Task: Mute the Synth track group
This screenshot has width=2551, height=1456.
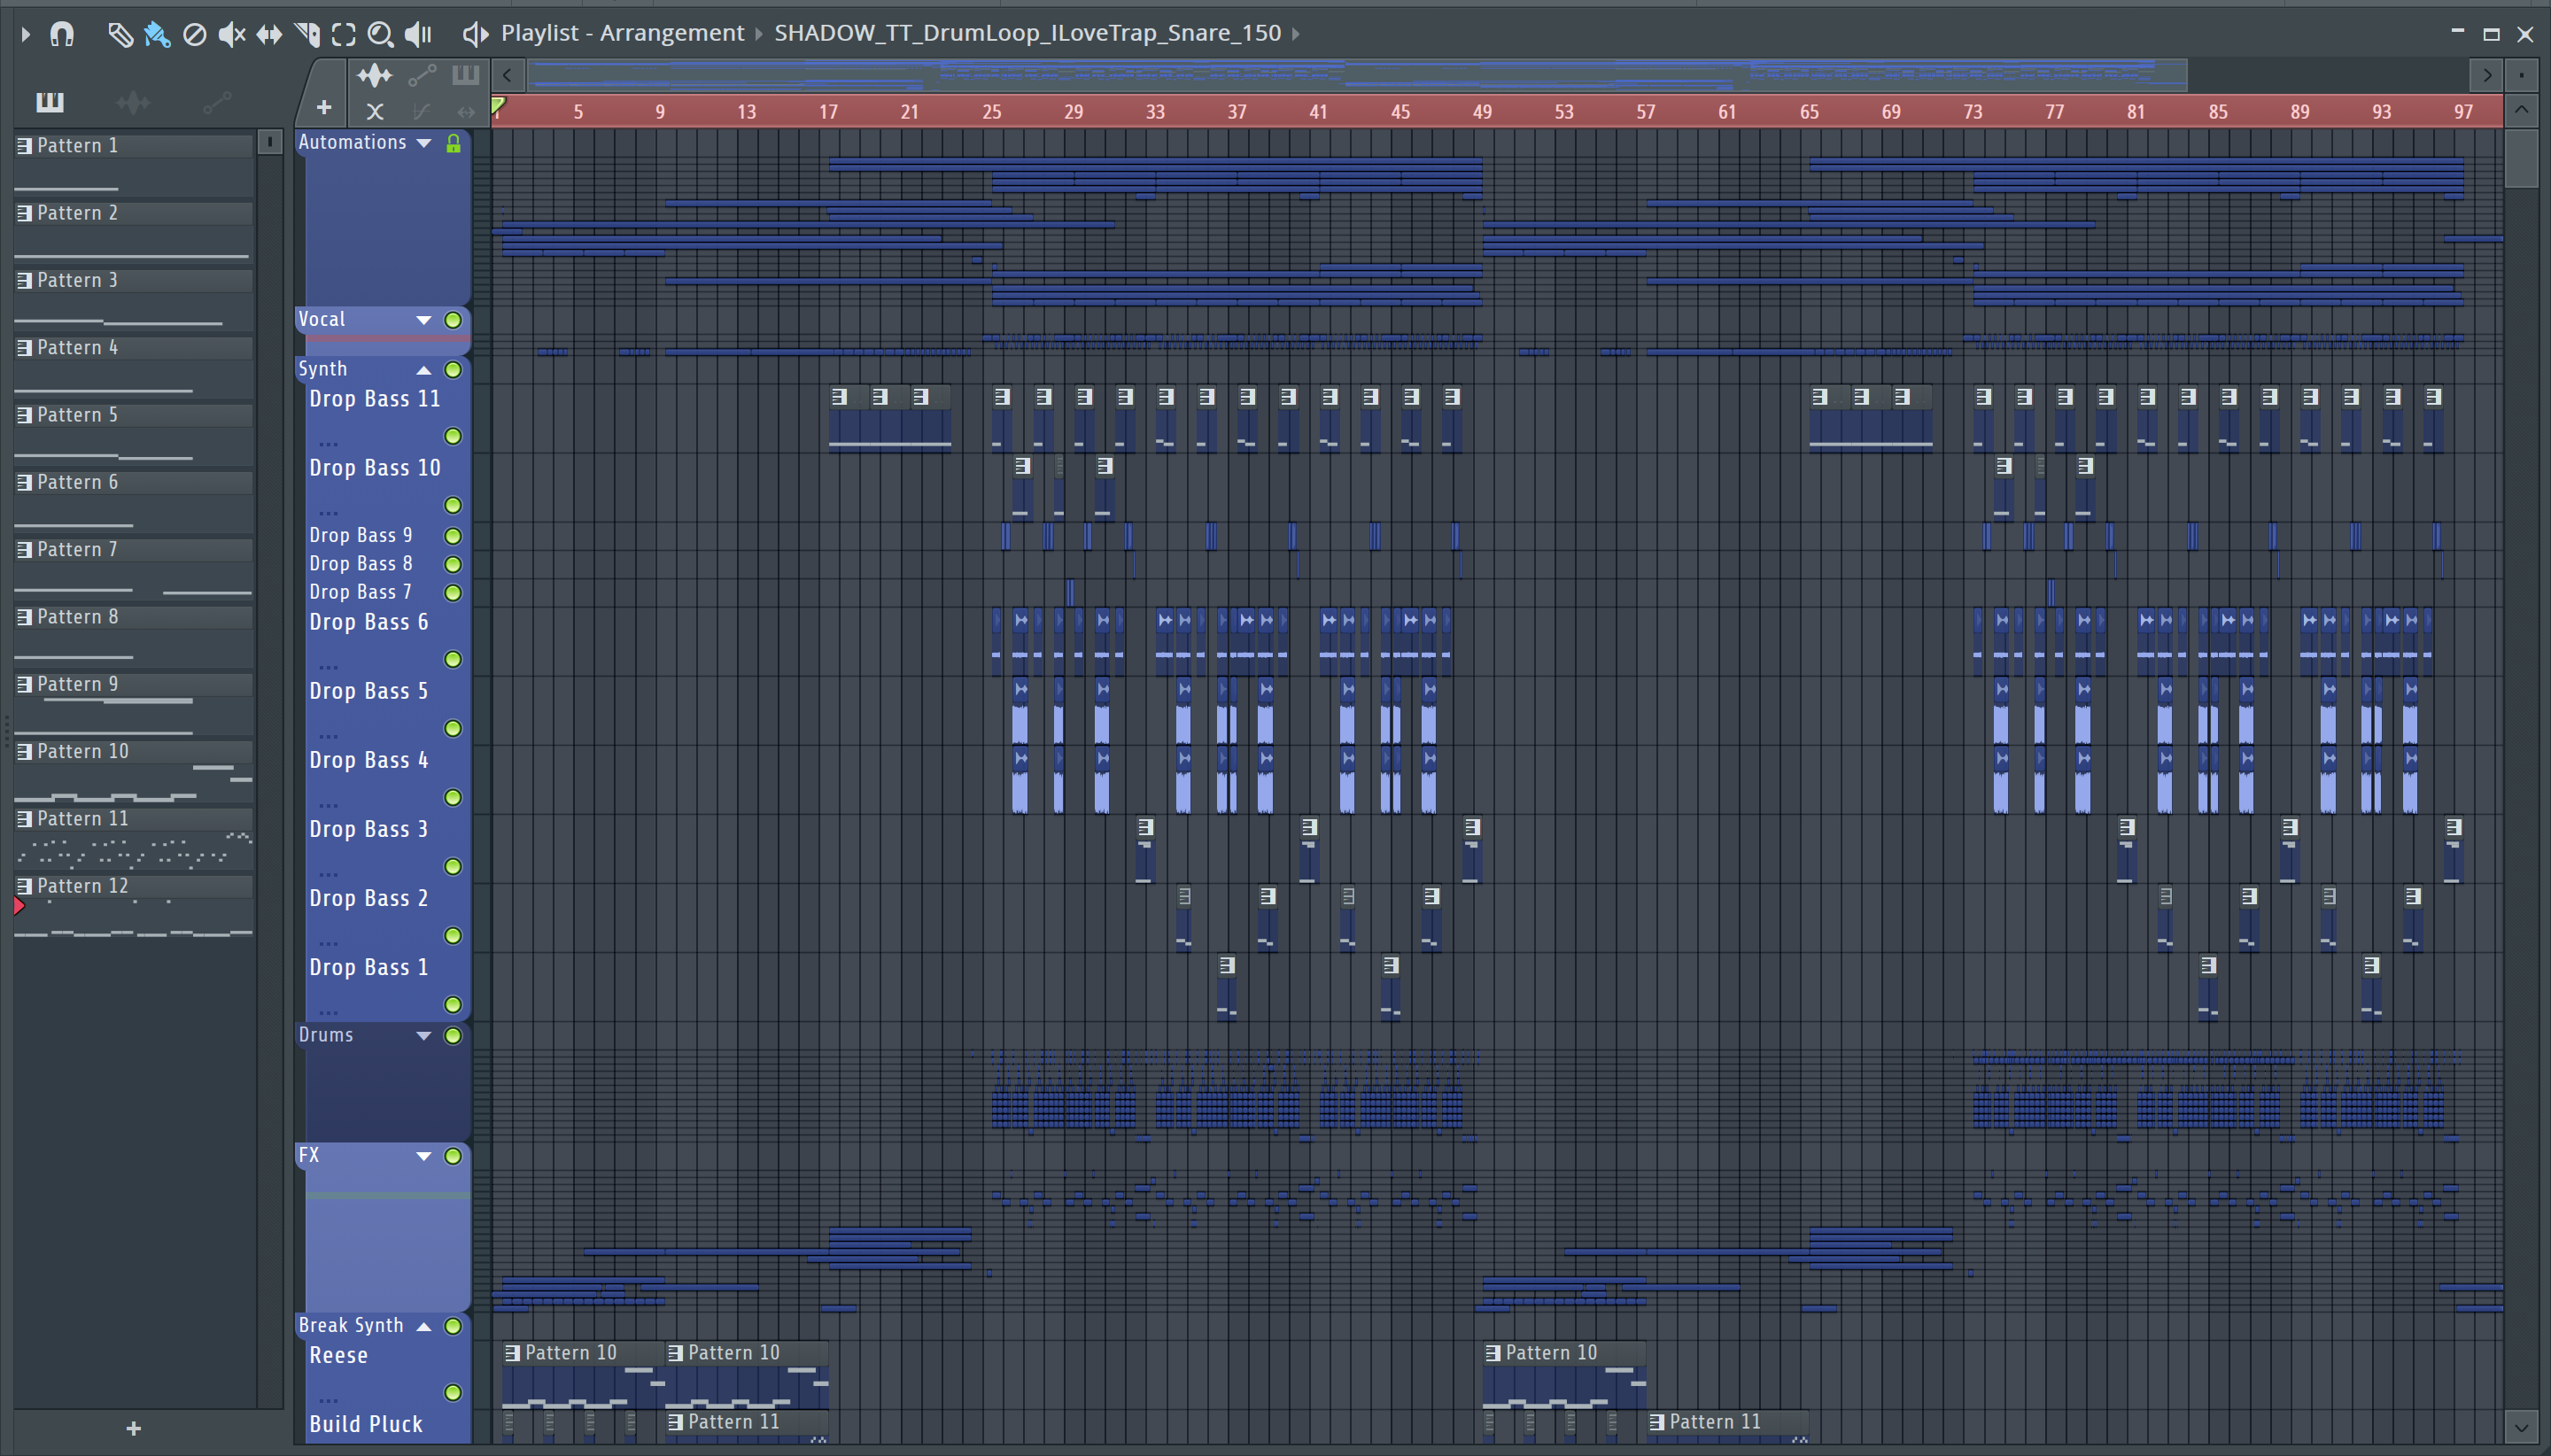Action: 453,370
